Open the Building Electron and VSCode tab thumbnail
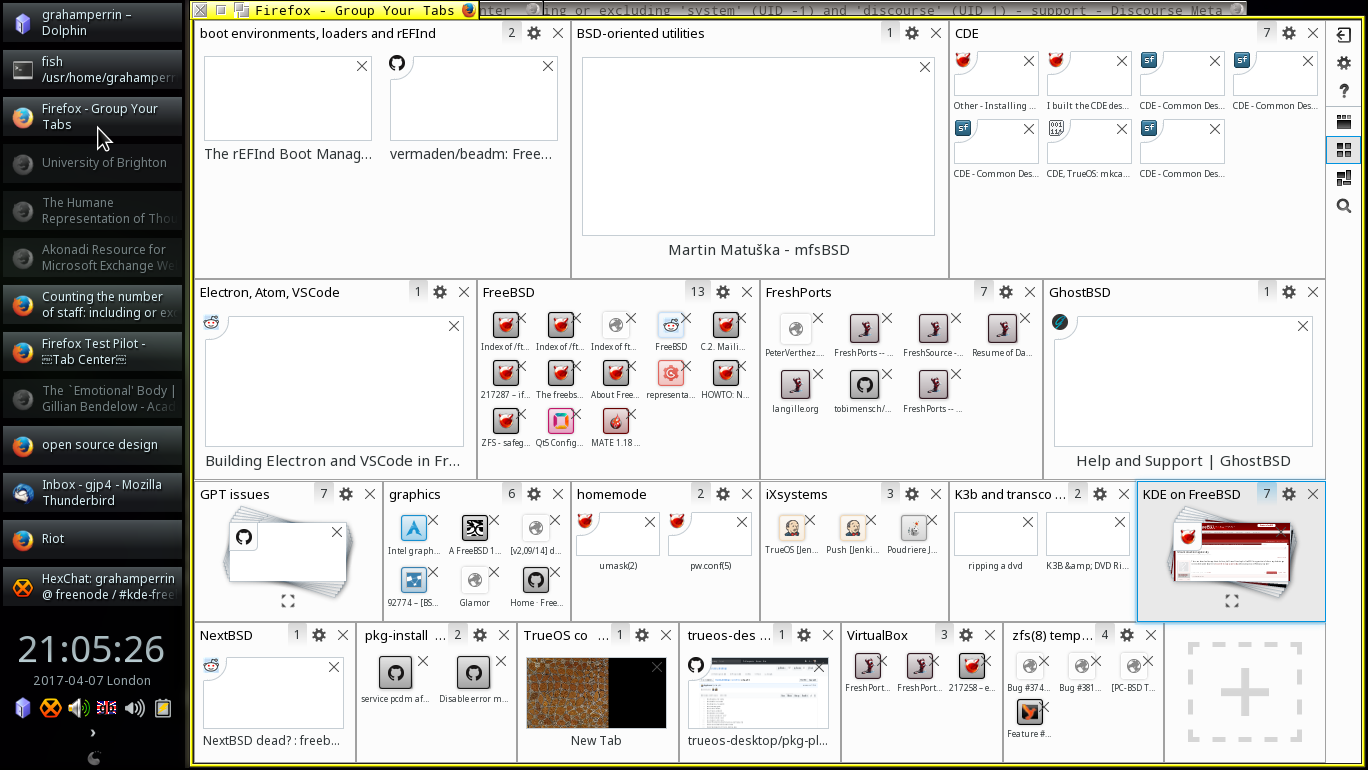This screenshot has width=1368, height=770. point(334,381)
